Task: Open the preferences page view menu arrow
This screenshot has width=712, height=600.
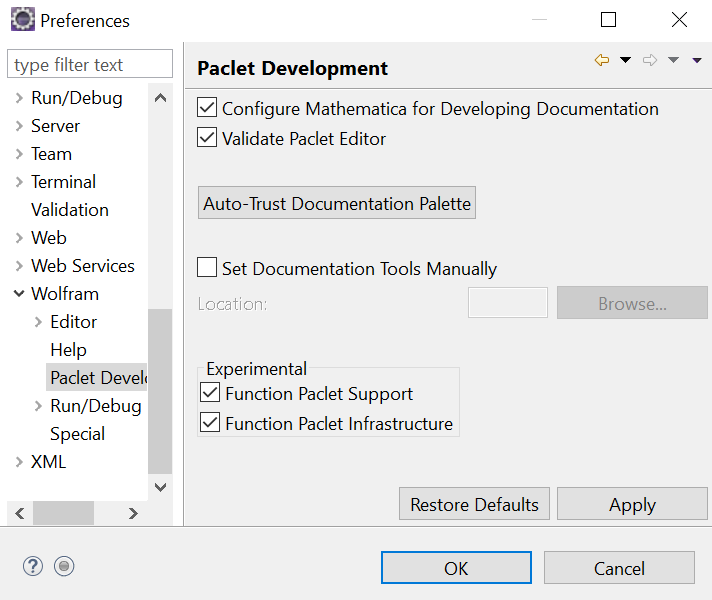Action: pyautogui.click(x=697, y=60)
